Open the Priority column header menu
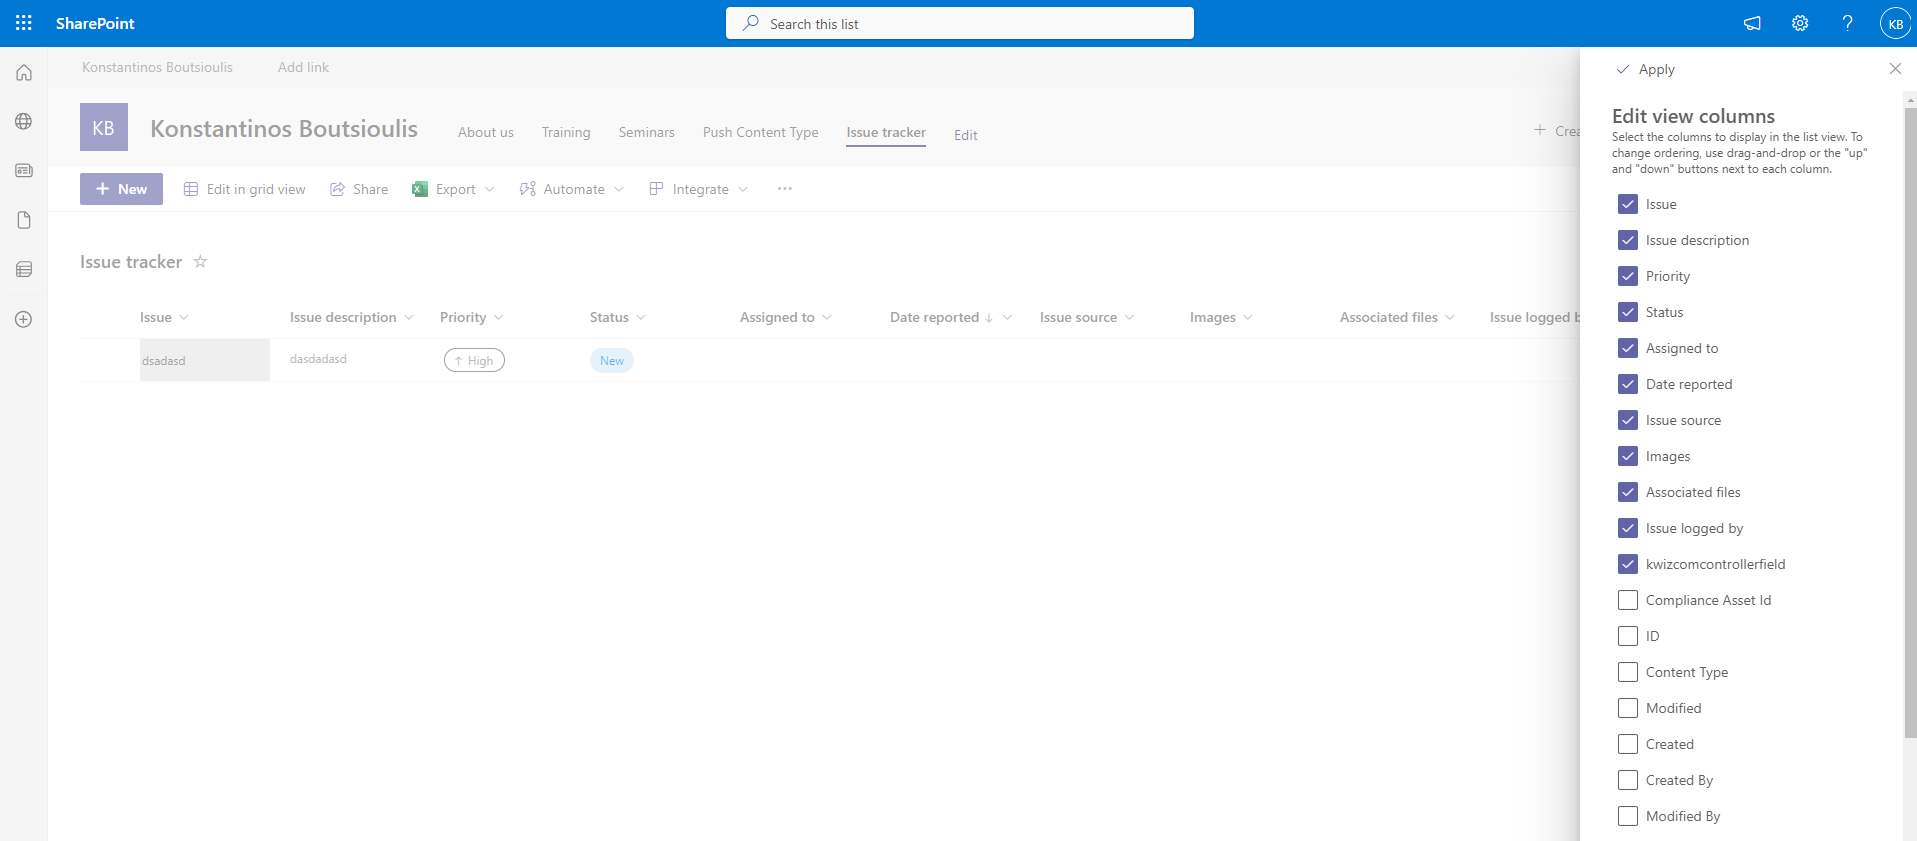1917x841 pixels. click(x=472, y=317)
